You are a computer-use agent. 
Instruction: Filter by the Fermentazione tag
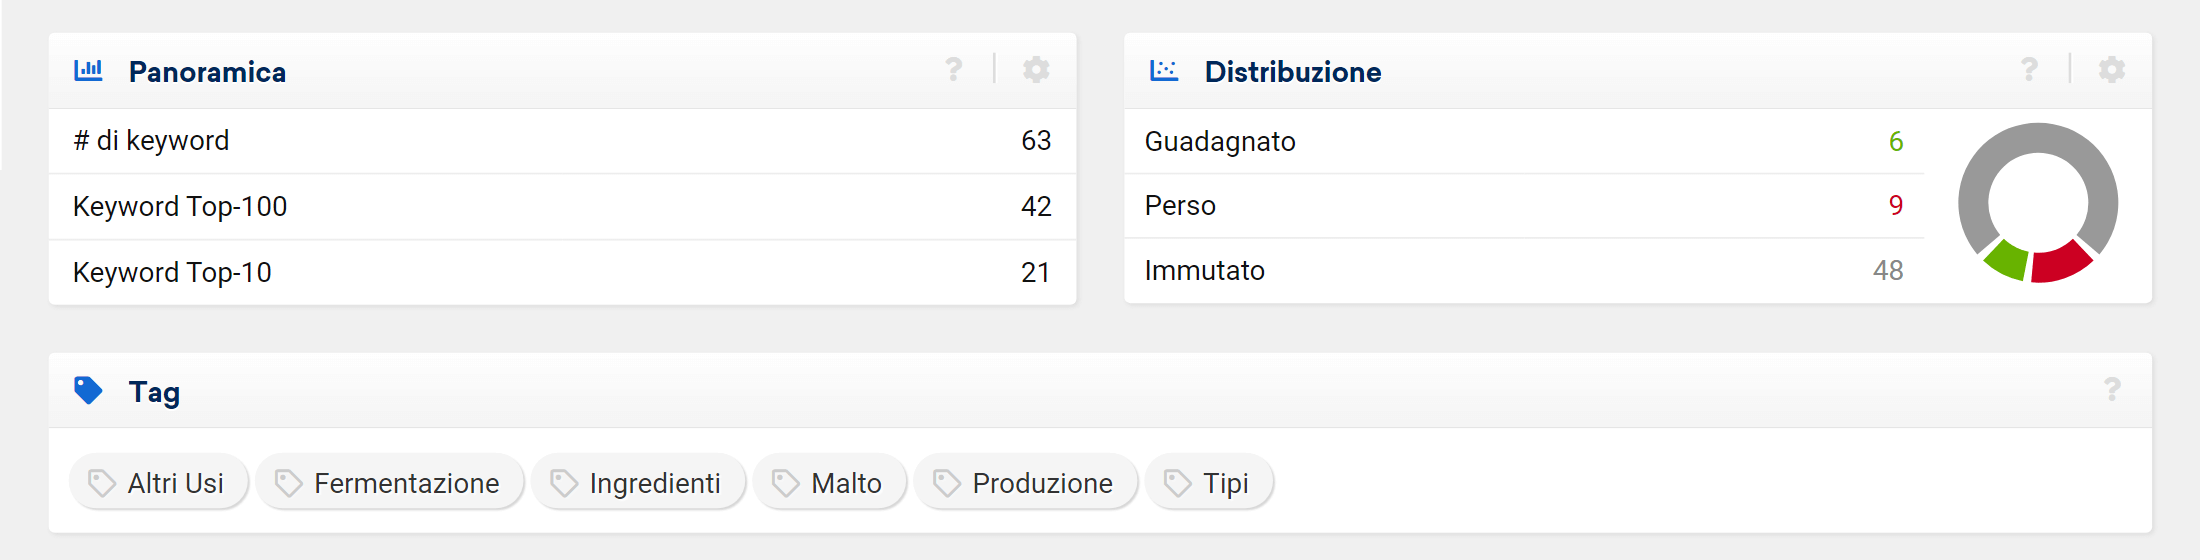pyautogui.click(x=389, y=483)
